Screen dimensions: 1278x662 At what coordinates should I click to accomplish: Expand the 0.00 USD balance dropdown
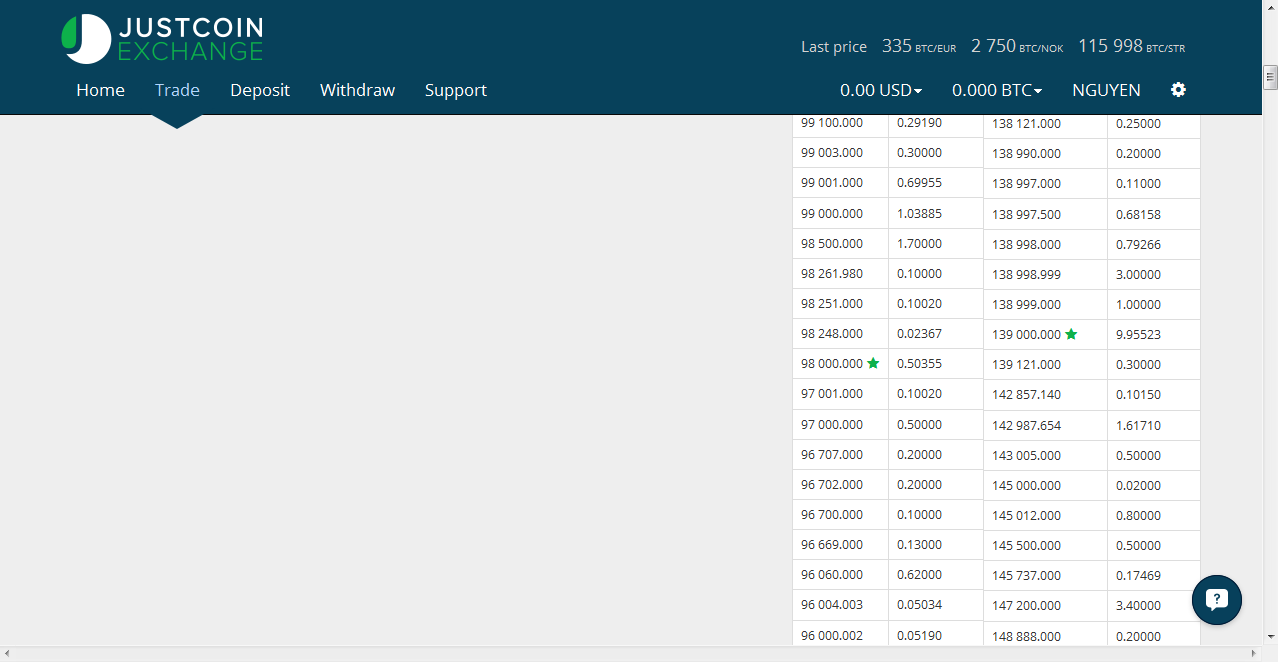(x=881, y=90)
